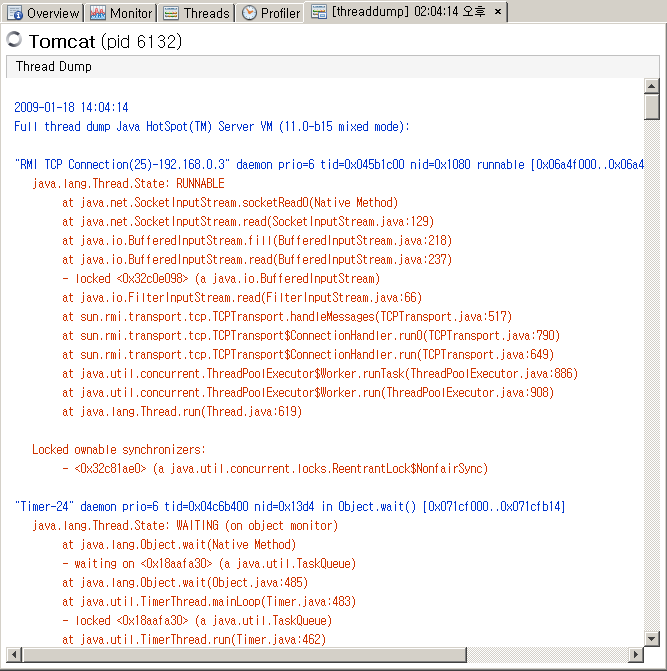
Task: Select the Threads tab
Action: [x=197, y=13]
